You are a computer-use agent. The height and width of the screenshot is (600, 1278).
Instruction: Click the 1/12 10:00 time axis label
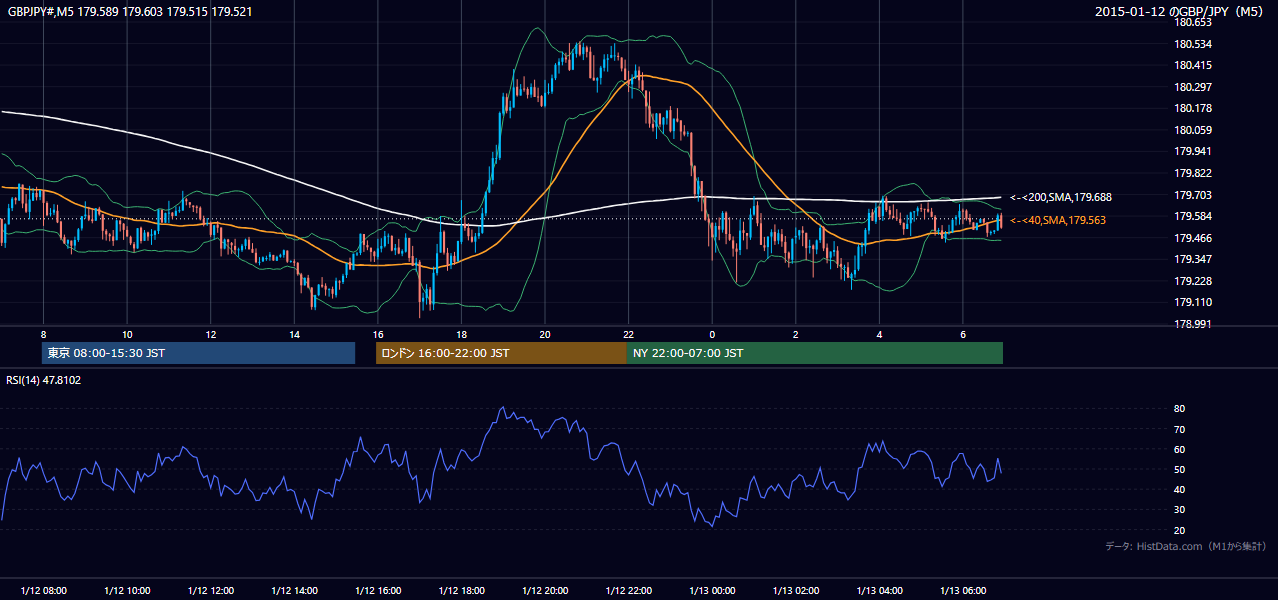coord(127,590)
